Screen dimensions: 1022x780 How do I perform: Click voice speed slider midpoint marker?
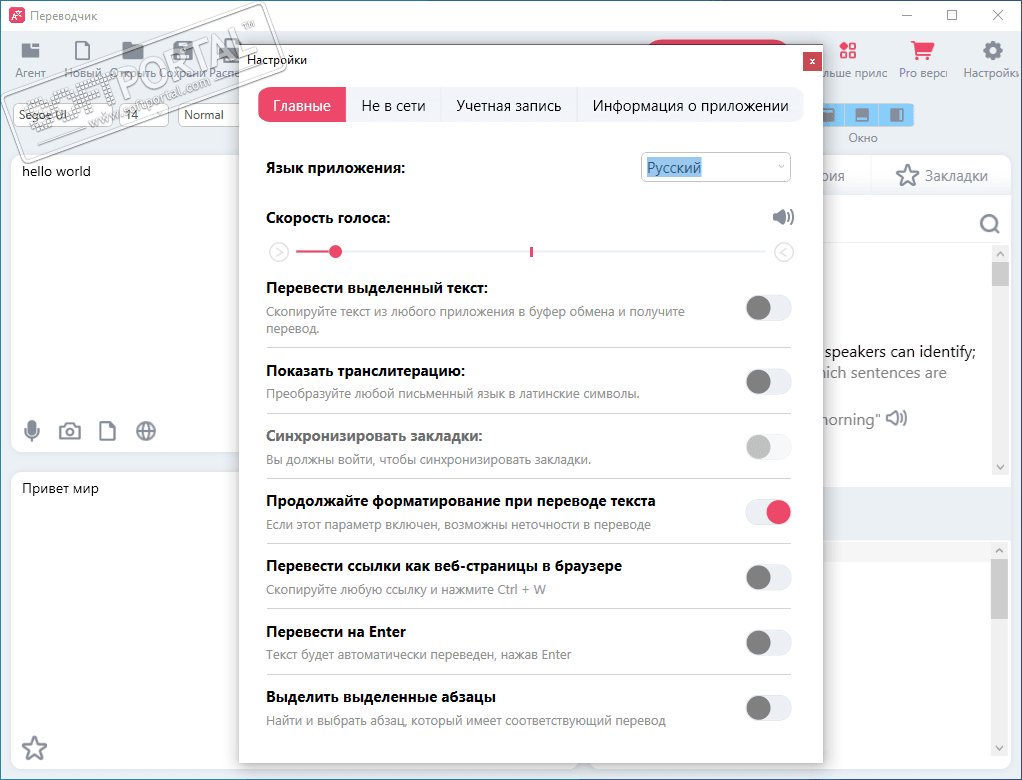(531, 252)
